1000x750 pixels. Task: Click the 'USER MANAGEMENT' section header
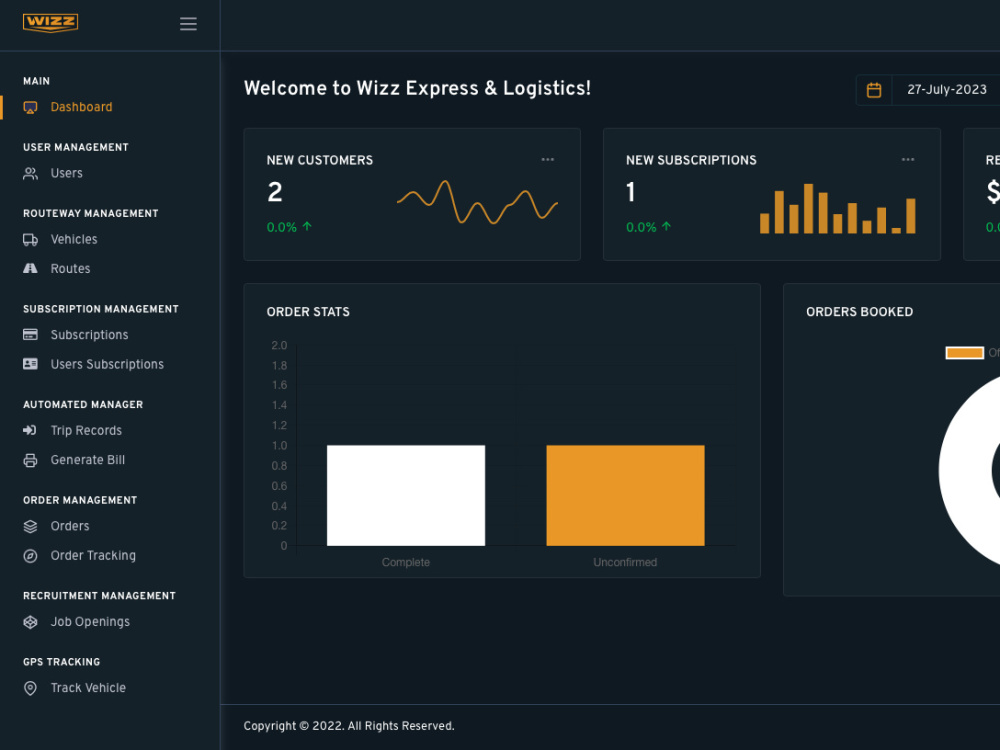tap(76, 147)
